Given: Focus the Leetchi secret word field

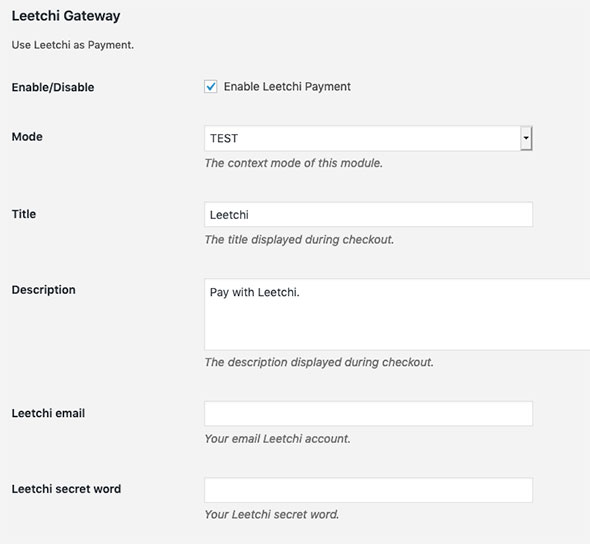Looking at the screenshot, I should pyautogui.click(x=368, y=490).
